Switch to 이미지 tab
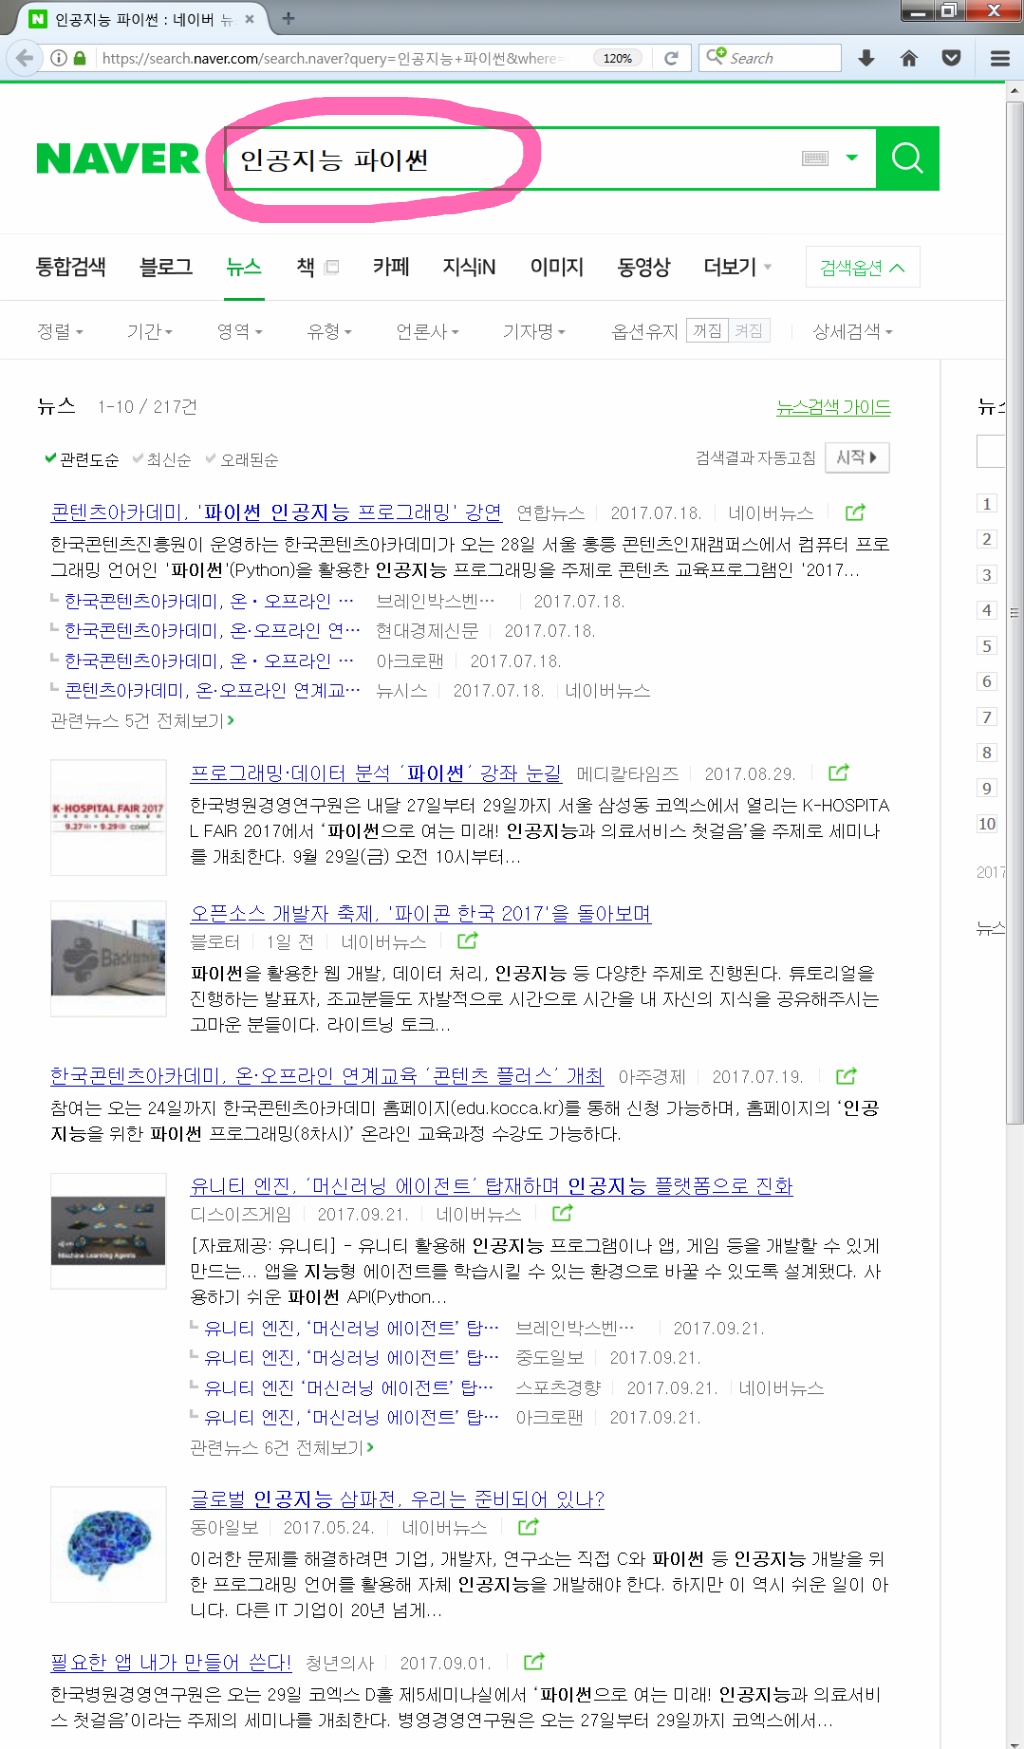 pos(557,267)
